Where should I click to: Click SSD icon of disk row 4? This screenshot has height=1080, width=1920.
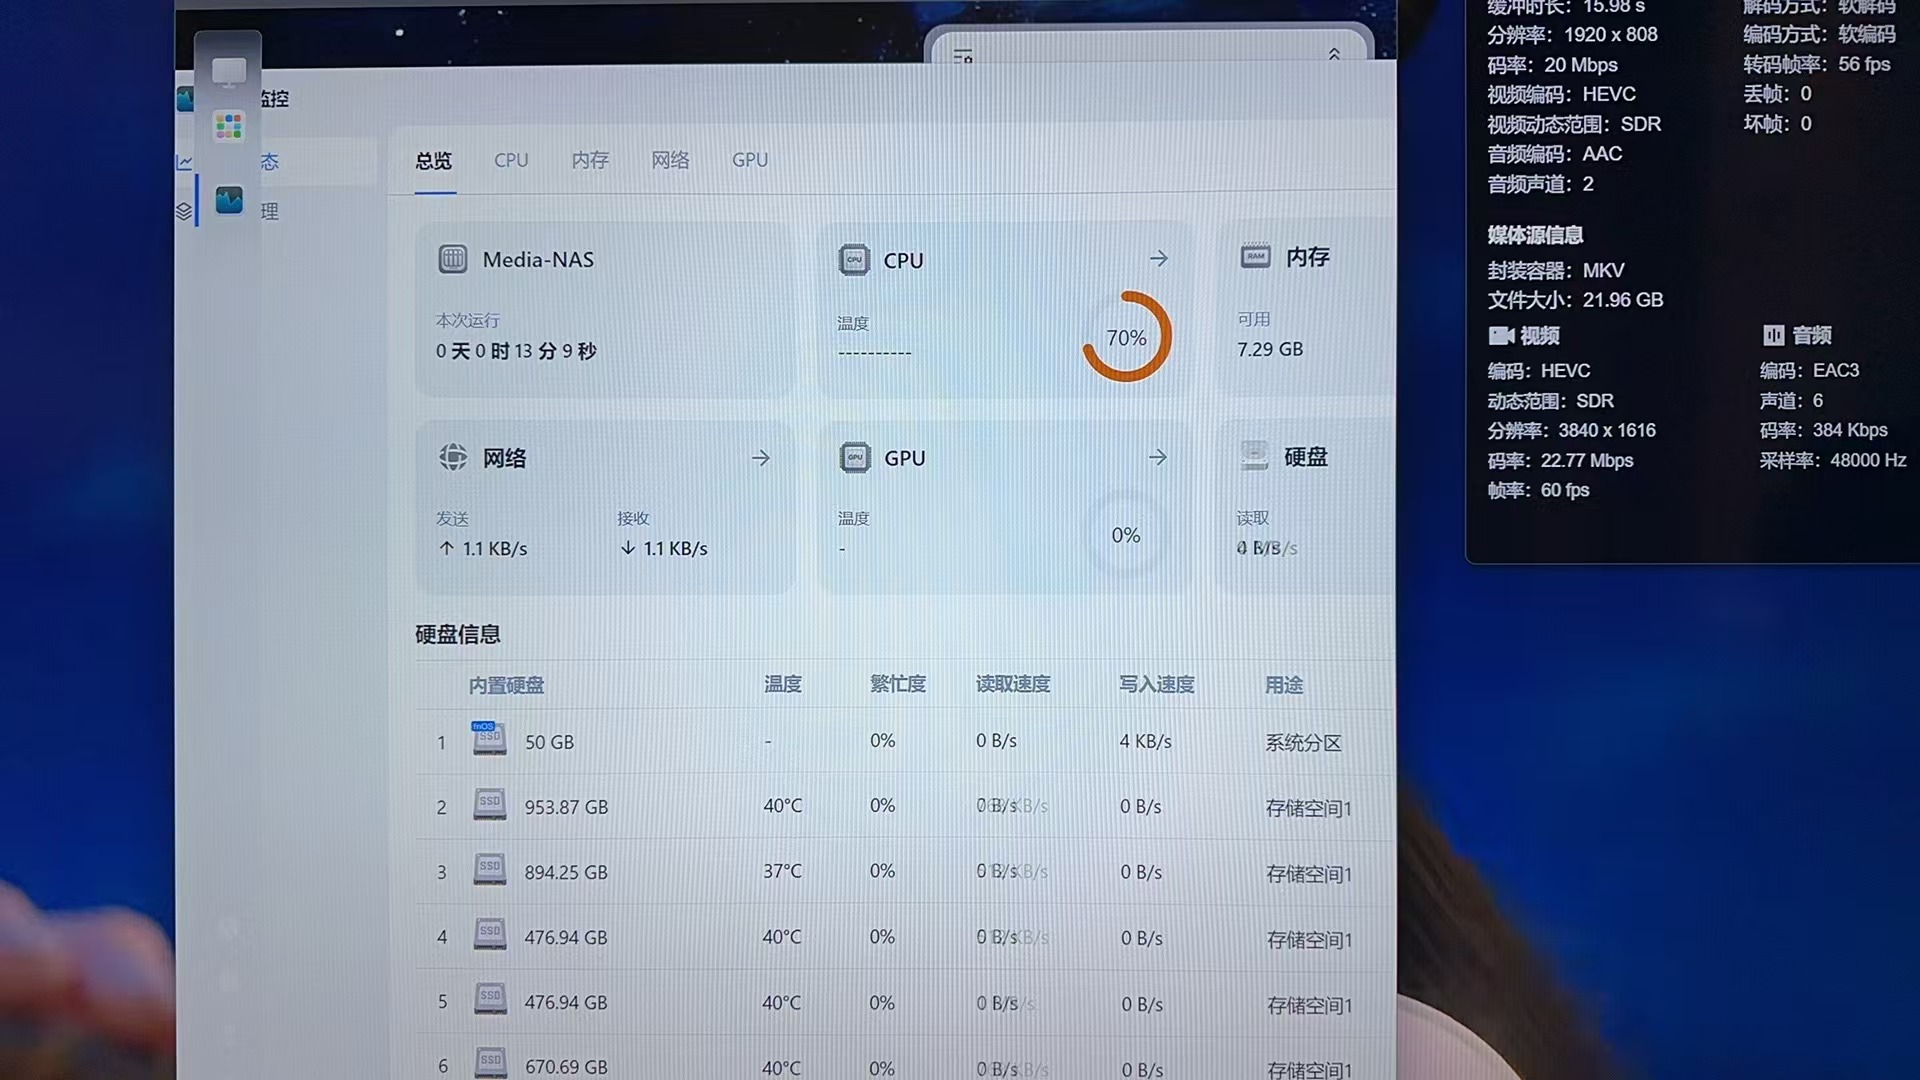(489, 934)
